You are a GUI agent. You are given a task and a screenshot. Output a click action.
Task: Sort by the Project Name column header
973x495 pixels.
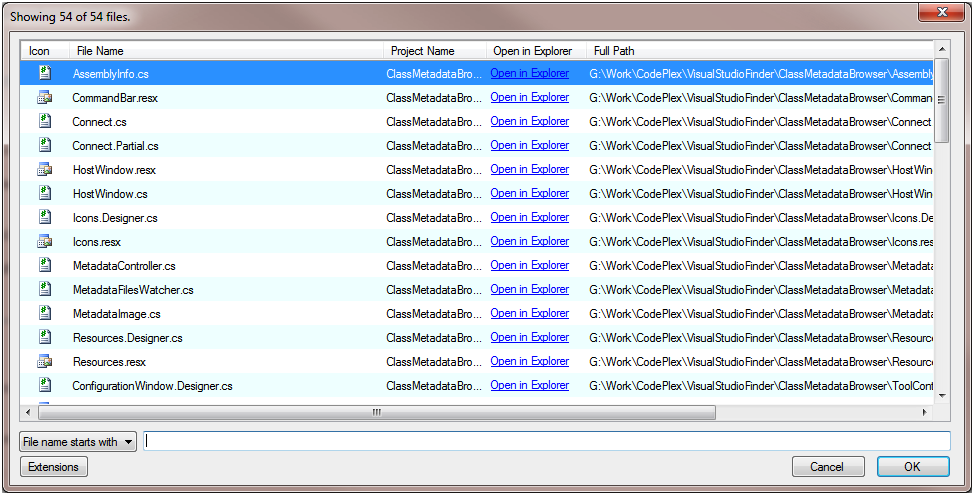[x=435, y=51]
